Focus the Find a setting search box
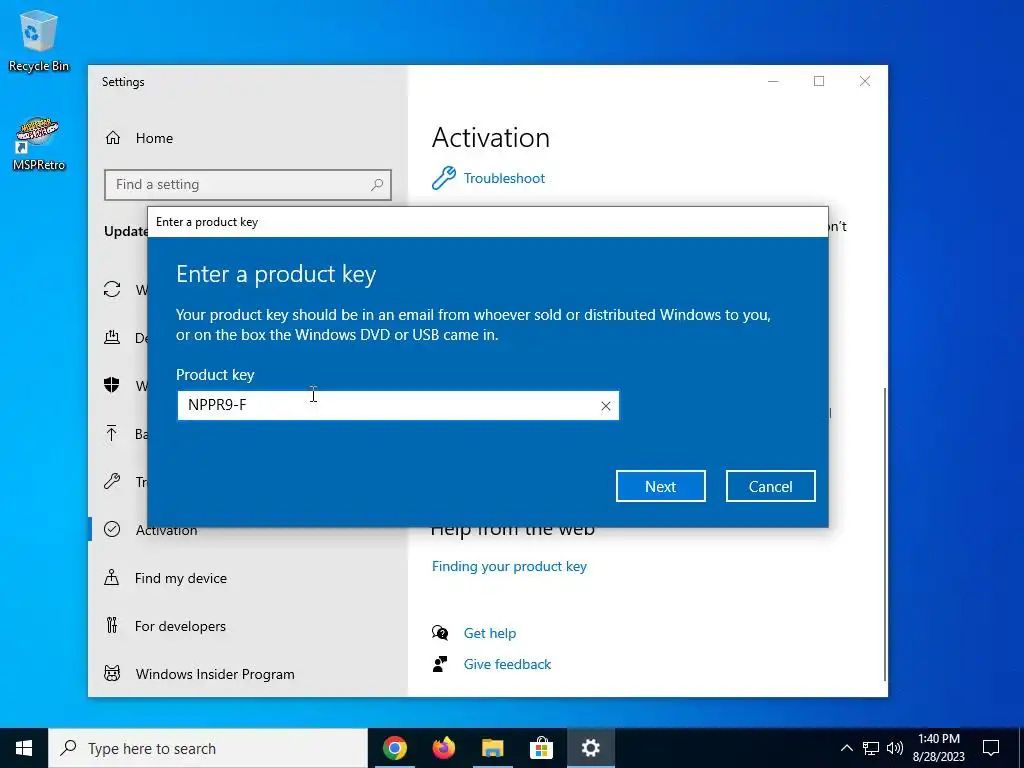Image resolution: width=1024 pixels, height=768 pixels. [x=248, y=185]
